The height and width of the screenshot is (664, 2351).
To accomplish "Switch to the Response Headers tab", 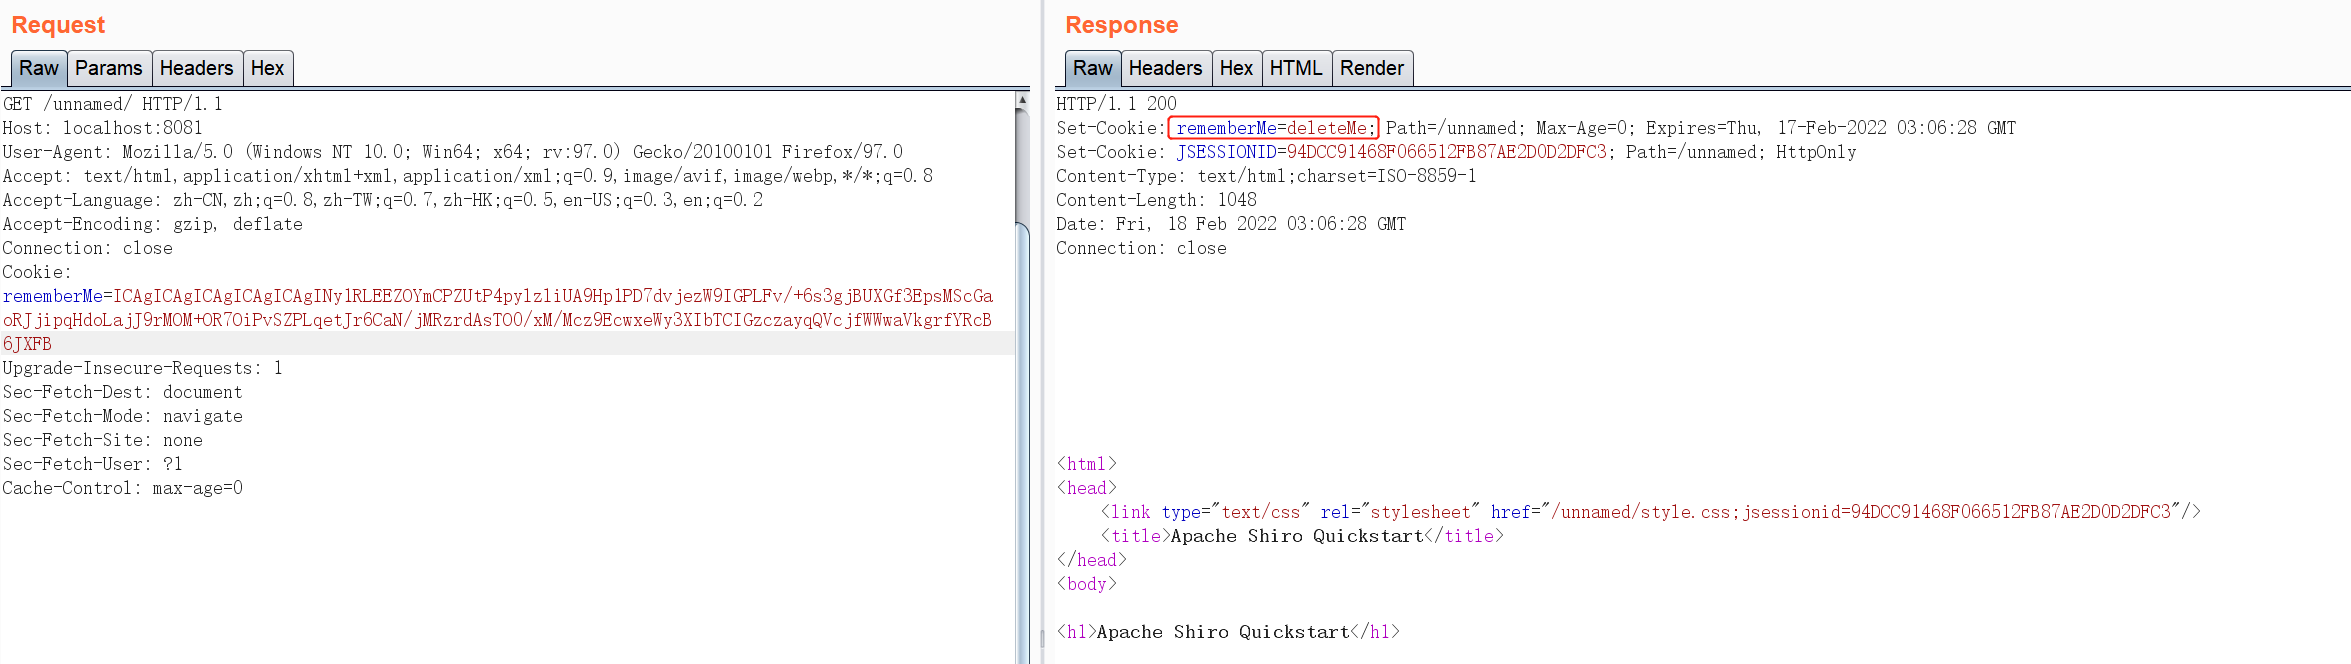I will [1166, 68].
